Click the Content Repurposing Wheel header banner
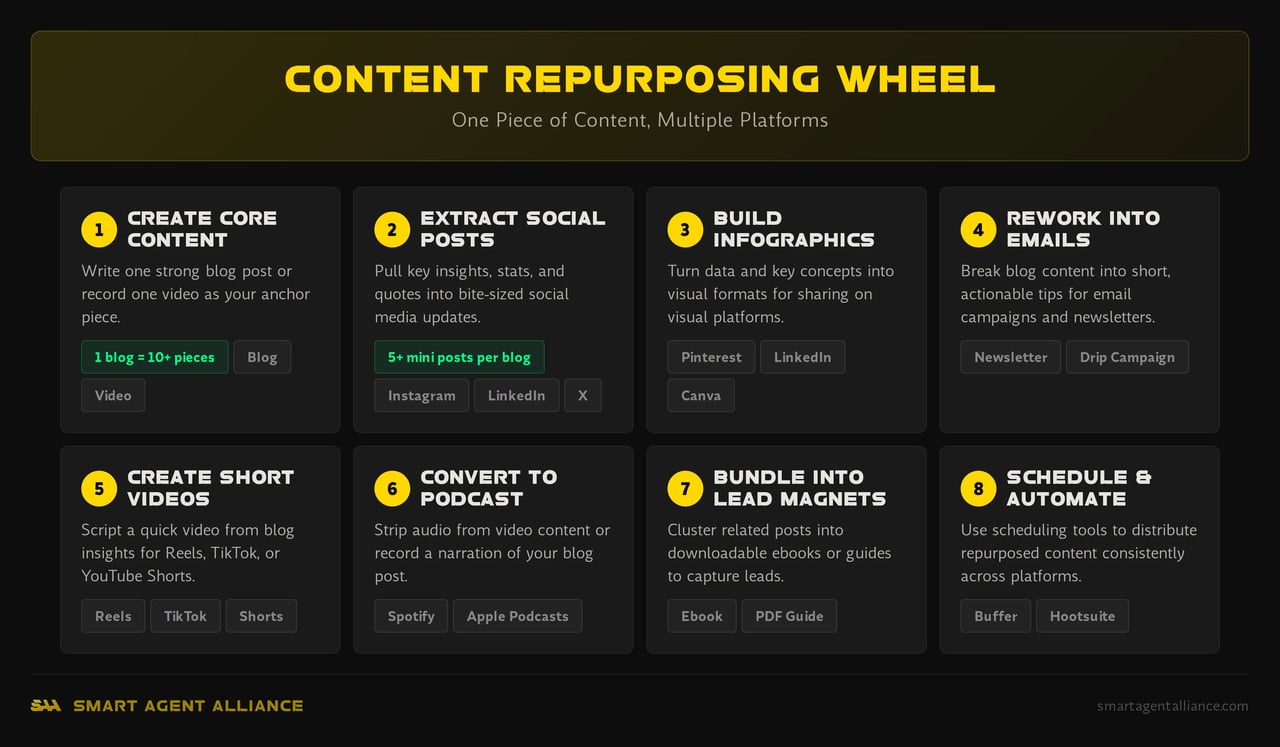Viewport: 1280px width, 747px height. [640, 95]
